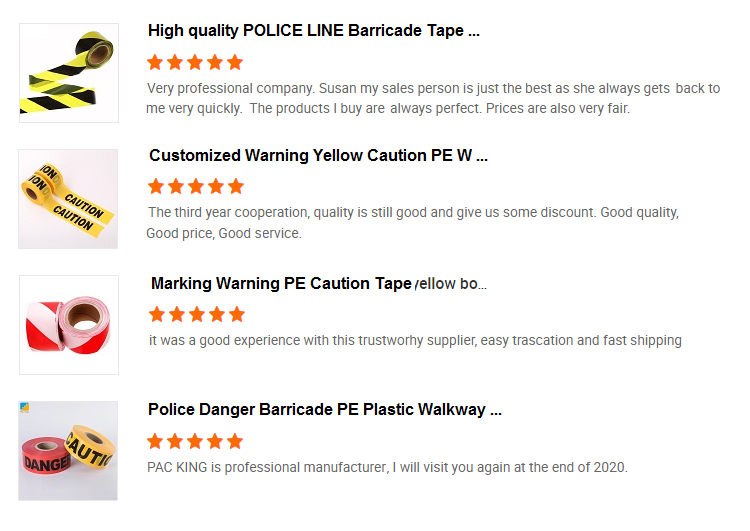The width and height of the screenshot is (750, 531).
Task: Click the brand logo badge on the Danger tape image
Action: pyautogui.click(x=24, y=407)
